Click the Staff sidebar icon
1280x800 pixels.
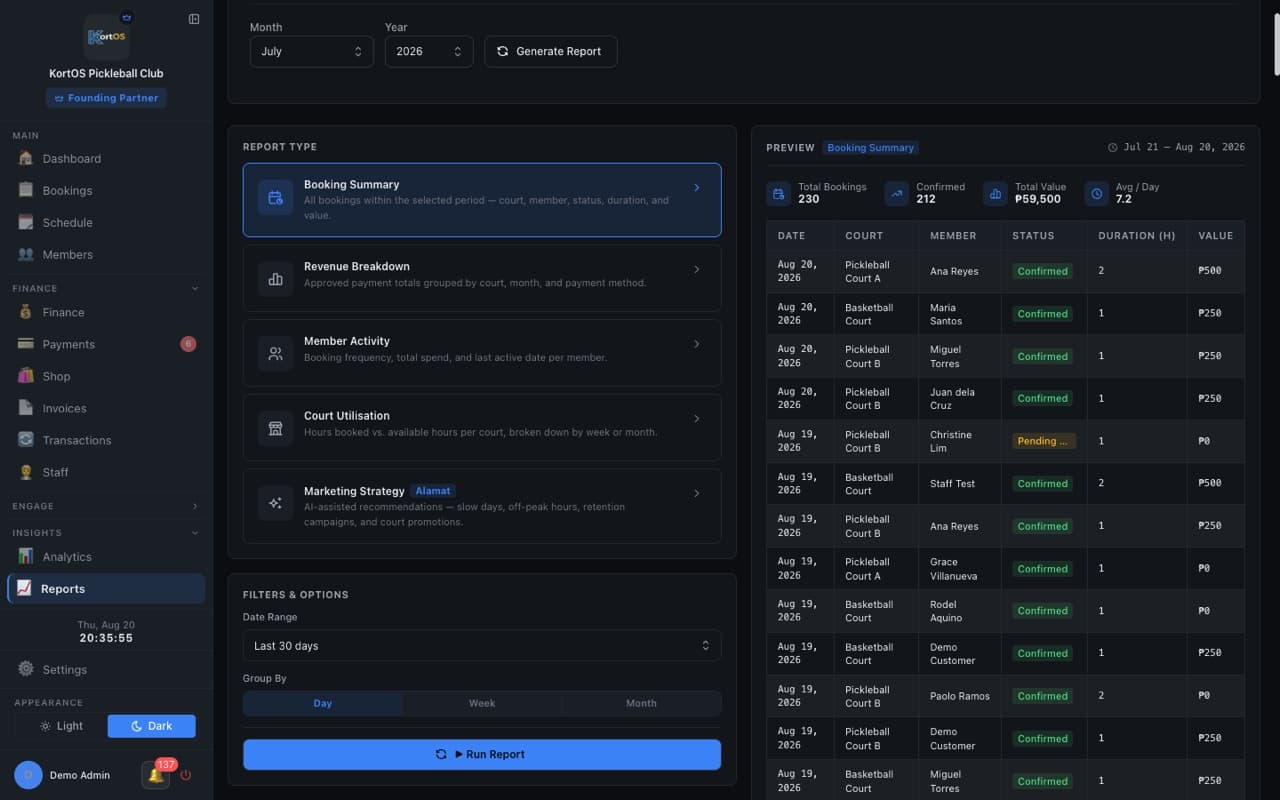tap(26, 472)
